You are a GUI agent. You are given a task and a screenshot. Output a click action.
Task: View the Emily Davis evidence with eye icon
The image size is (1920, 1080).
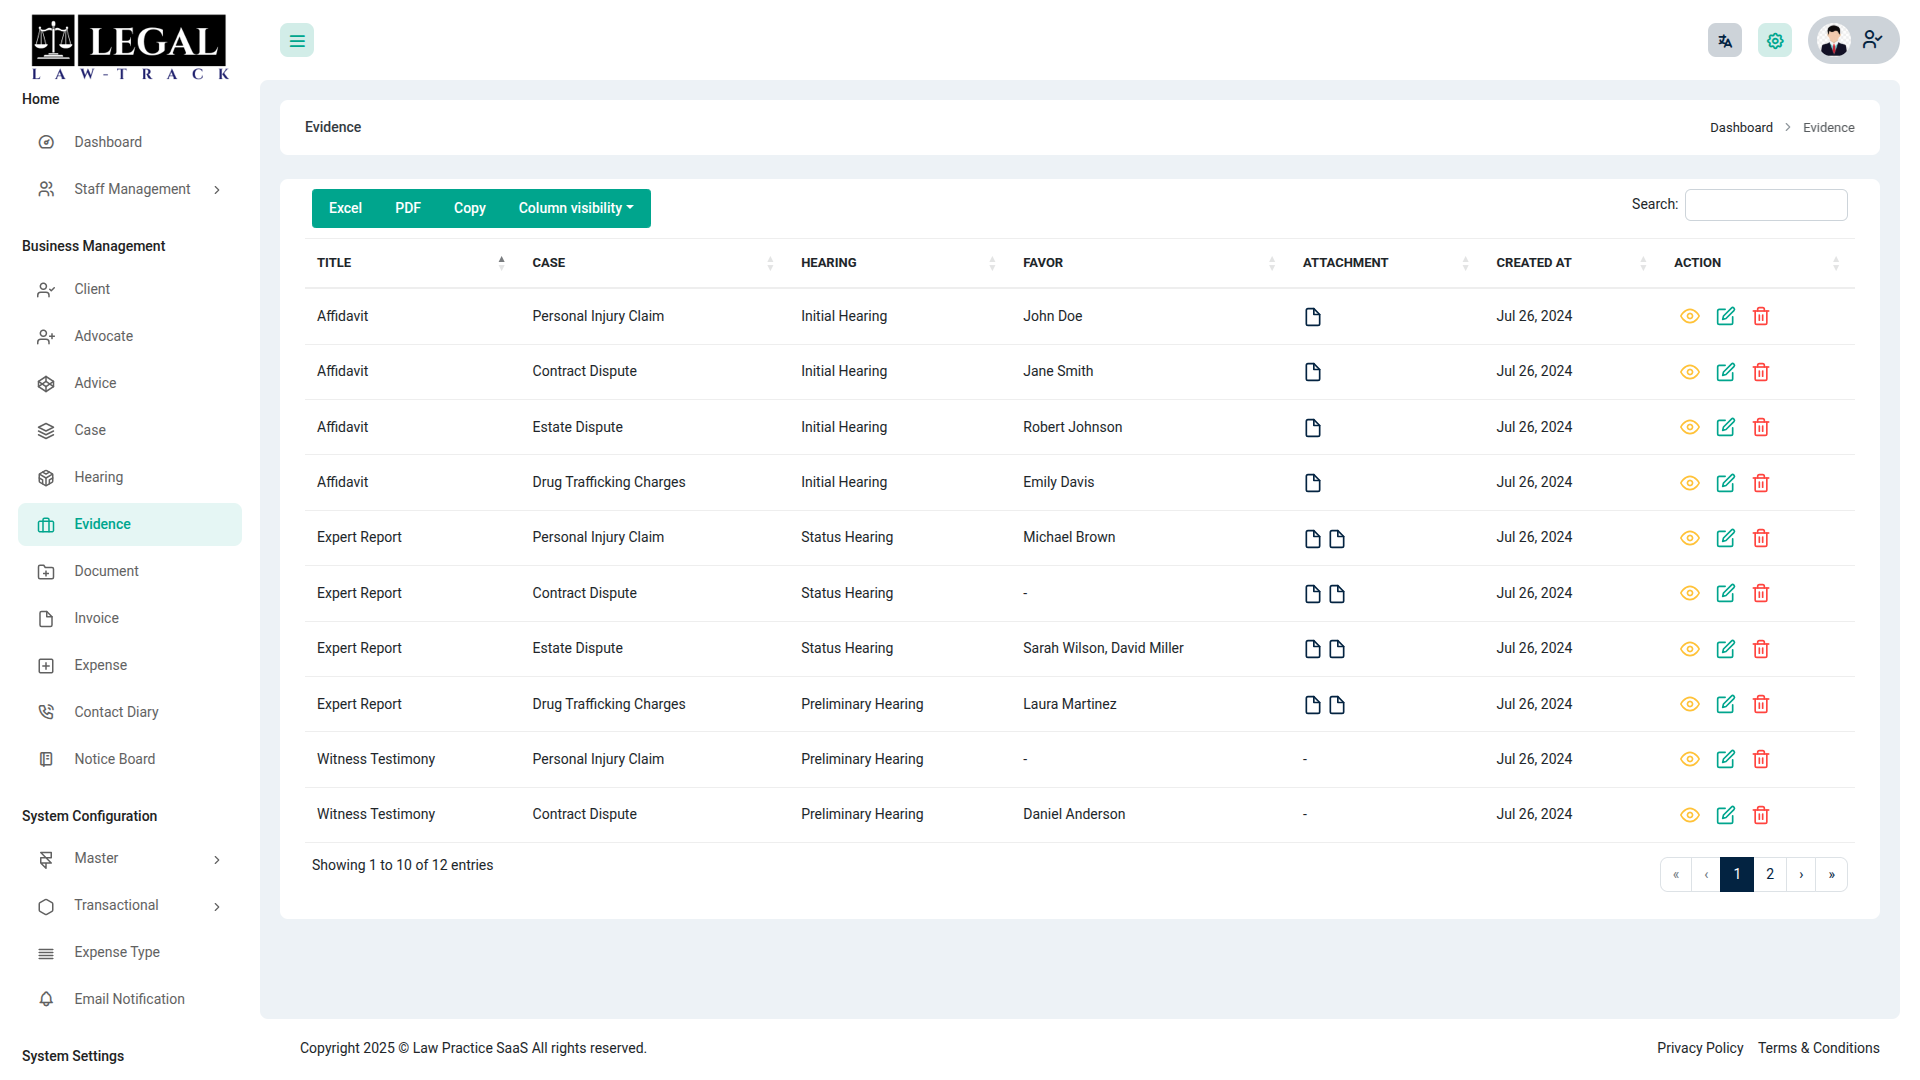[1690, 483]
